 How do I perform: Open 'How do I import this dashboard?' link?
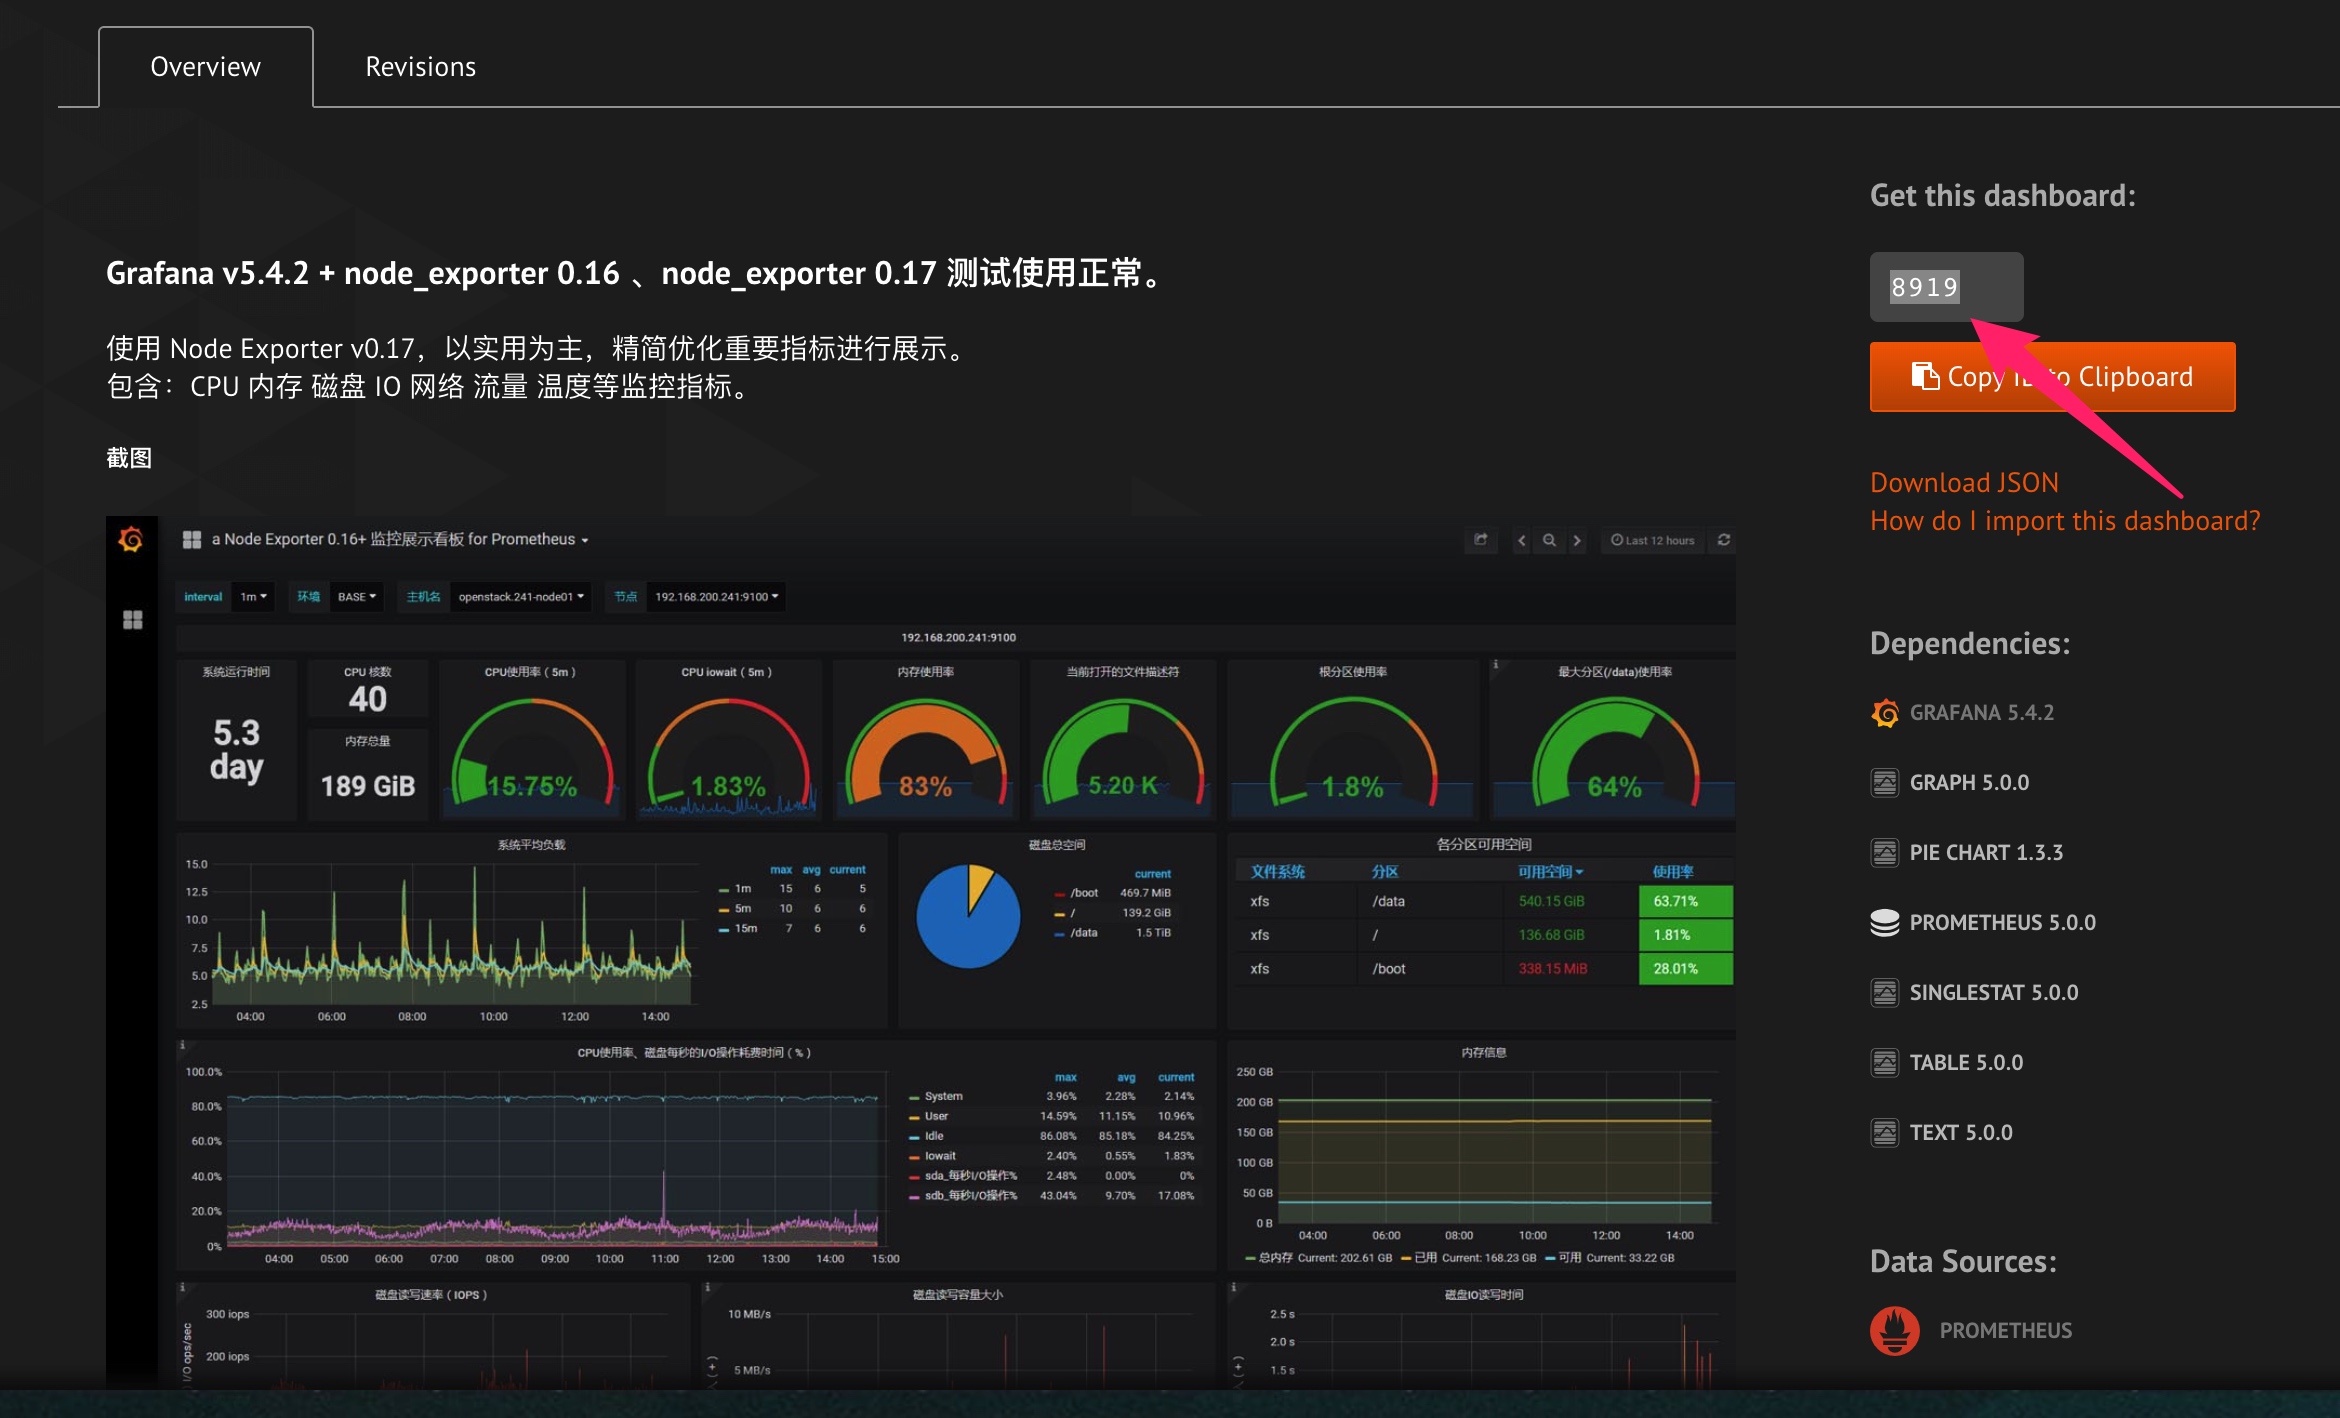[2065, 521]
